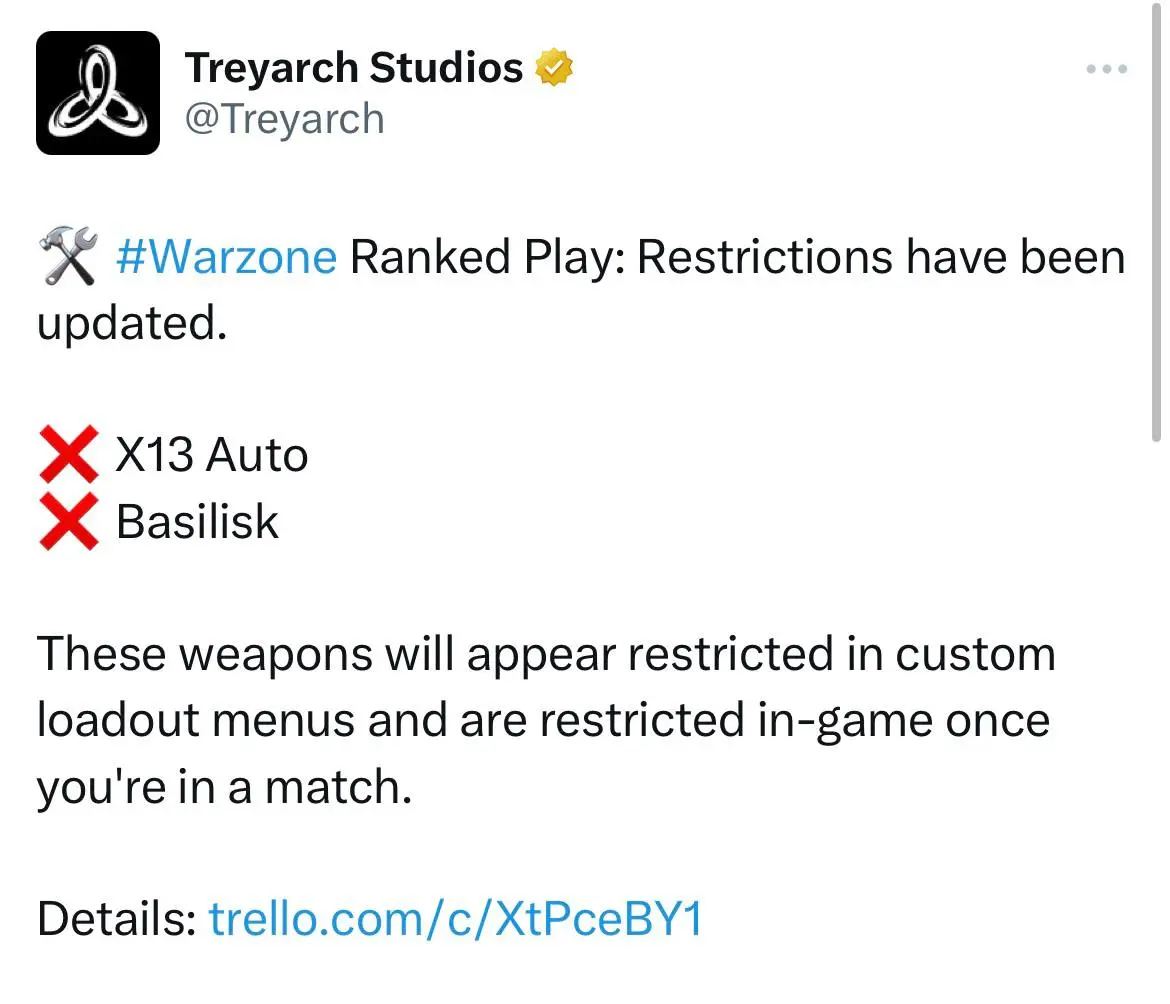The image size is (1170, 1004).
Task: Click the Treyarch logo inside the avatar
Action: (x=98, y=93)
